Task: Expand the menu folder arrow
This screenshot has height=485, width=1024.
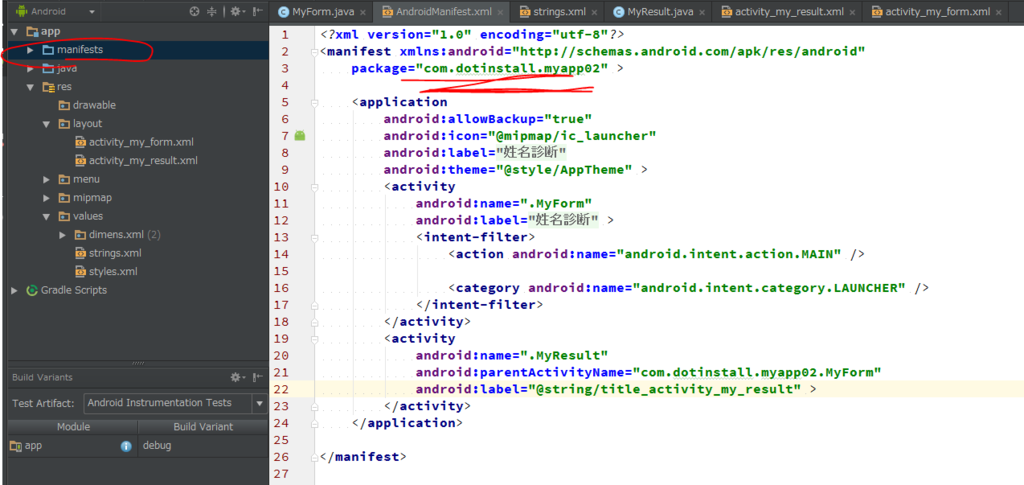Action: pos(46,180)
